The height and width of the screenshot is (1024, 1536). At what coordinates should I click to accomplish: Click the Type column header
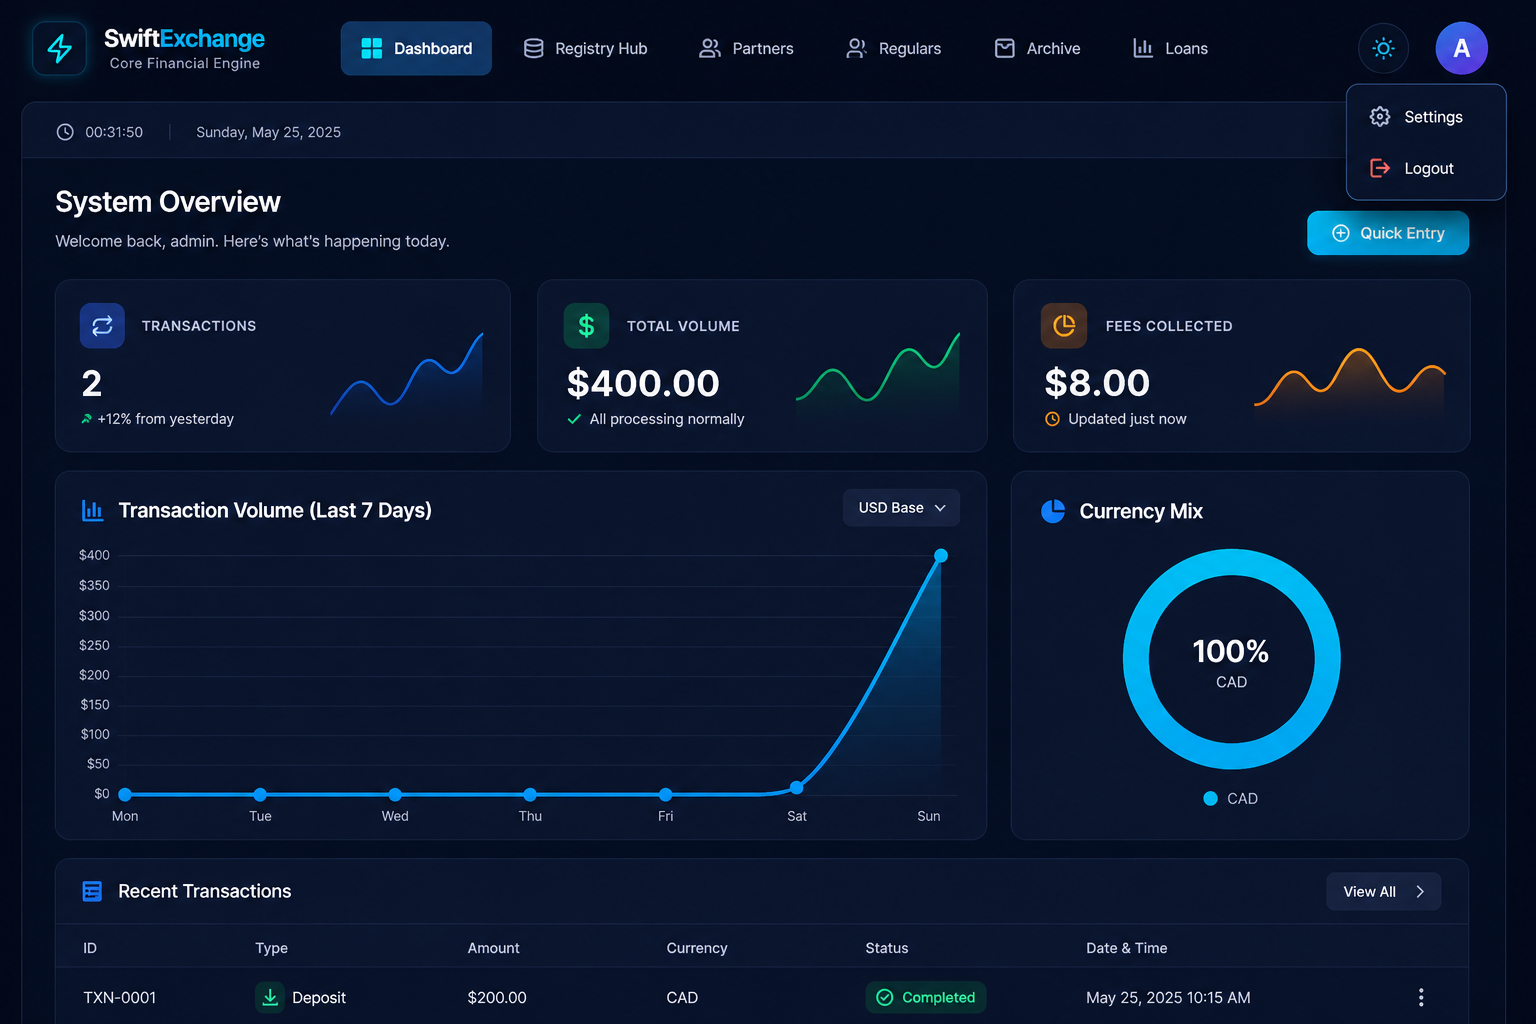pos(271,948)
